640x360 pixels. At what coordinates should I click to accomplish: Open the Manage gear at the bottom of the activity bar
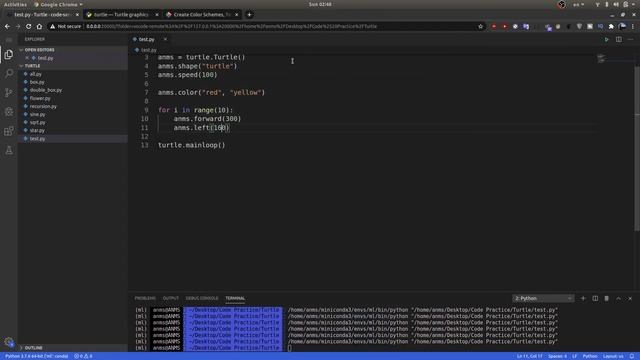(x=9, y=342)
